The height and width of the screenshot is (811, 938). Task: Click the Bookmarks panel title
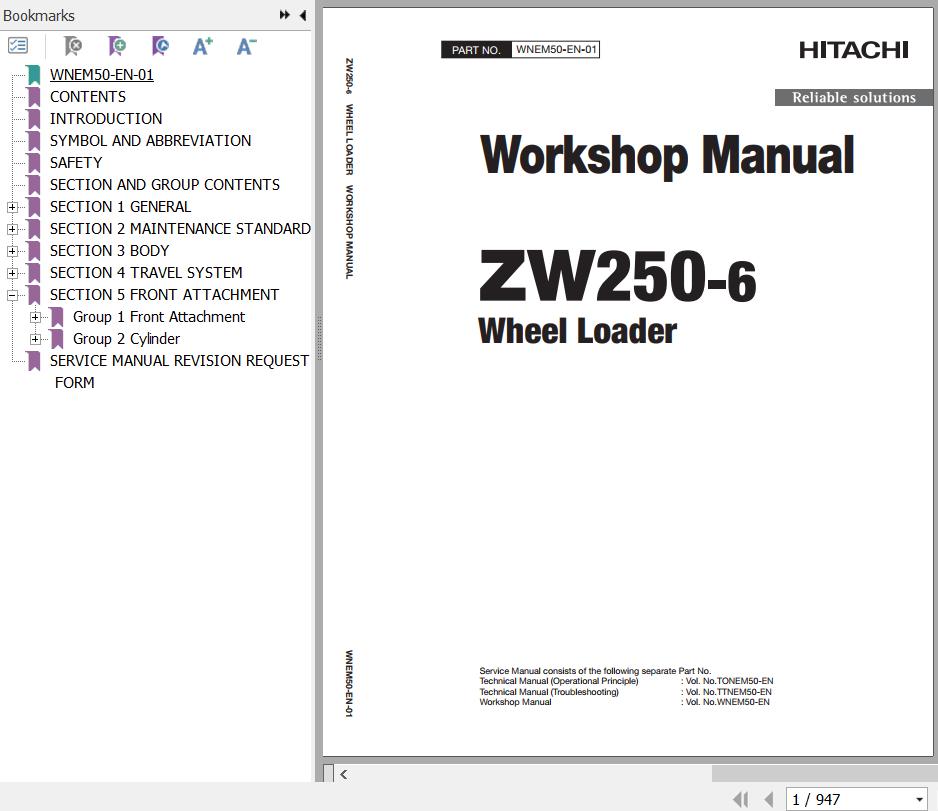pyautogui.click(x=39, y=16)
